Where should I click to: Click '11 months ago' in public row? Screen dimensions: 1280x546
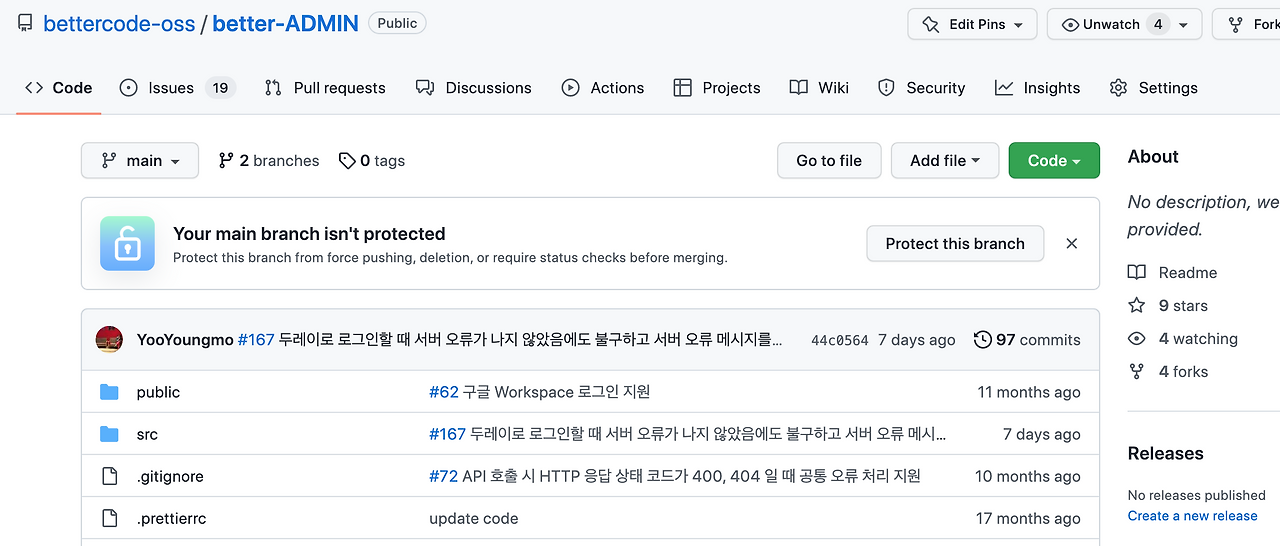[1029, 392]
